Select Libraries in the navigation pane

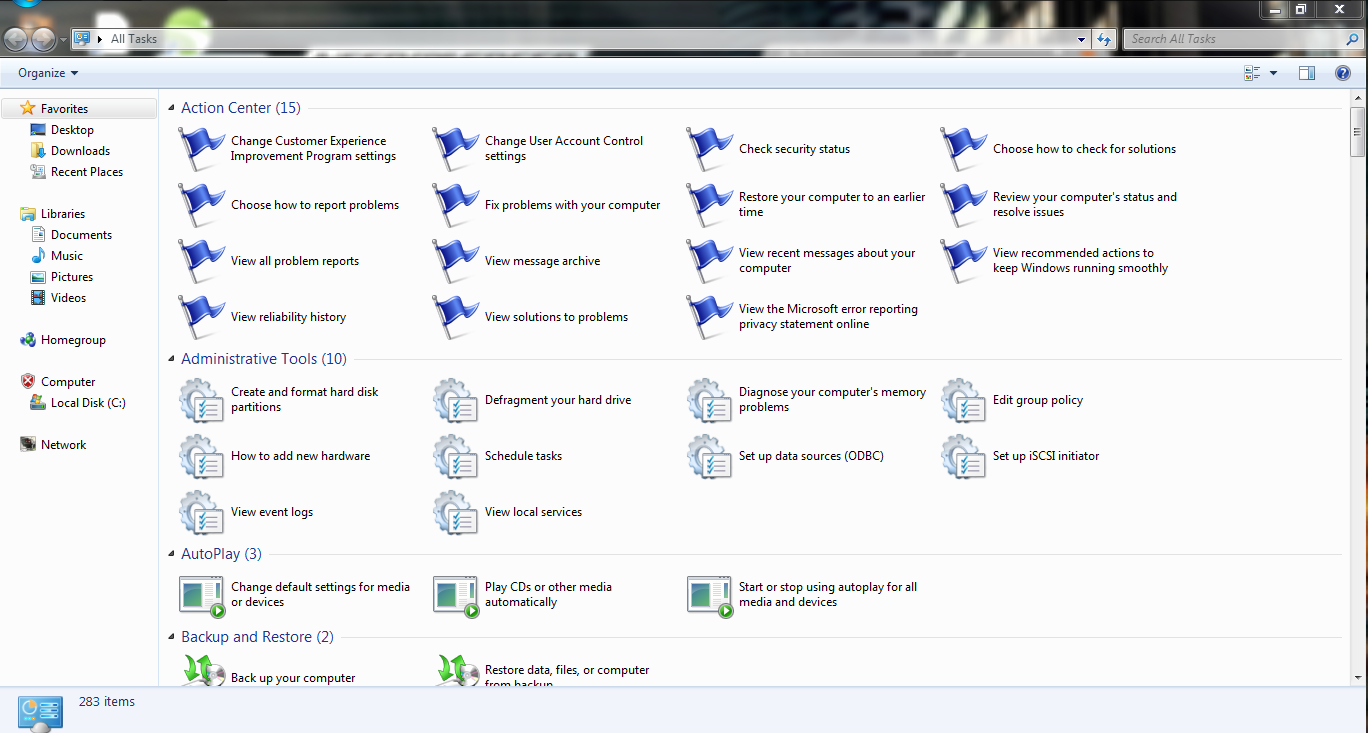coord(63,214)
